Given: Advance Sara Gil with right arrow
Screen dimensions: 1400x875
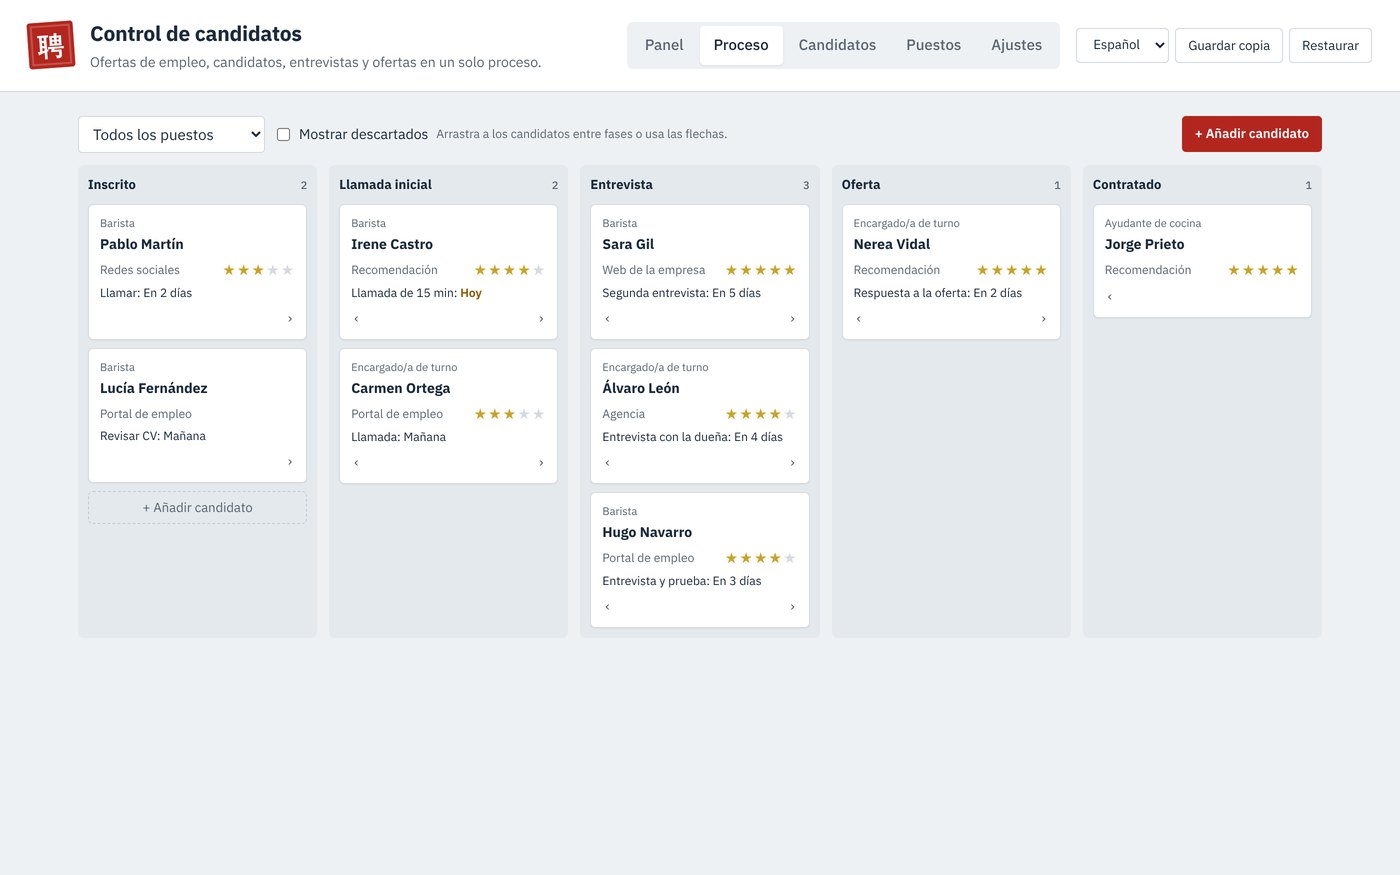Looking at the screenshot, I should (792, 319).
